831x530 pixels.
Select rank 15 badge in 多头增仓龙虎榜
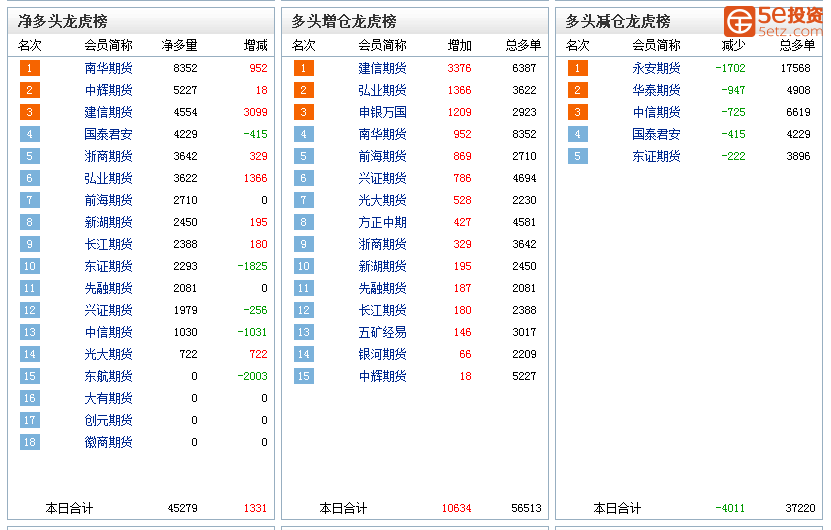point(304,376)
